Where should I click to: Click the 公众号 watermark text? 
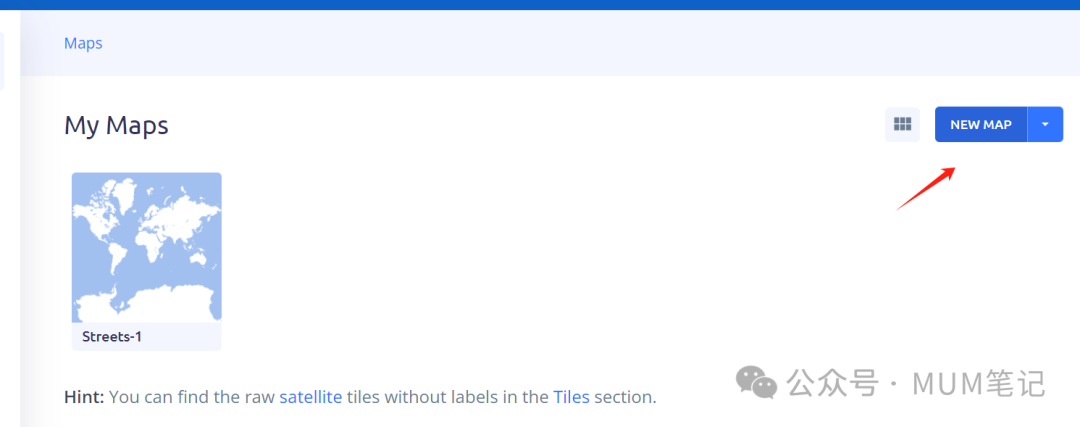coord(833,383)
